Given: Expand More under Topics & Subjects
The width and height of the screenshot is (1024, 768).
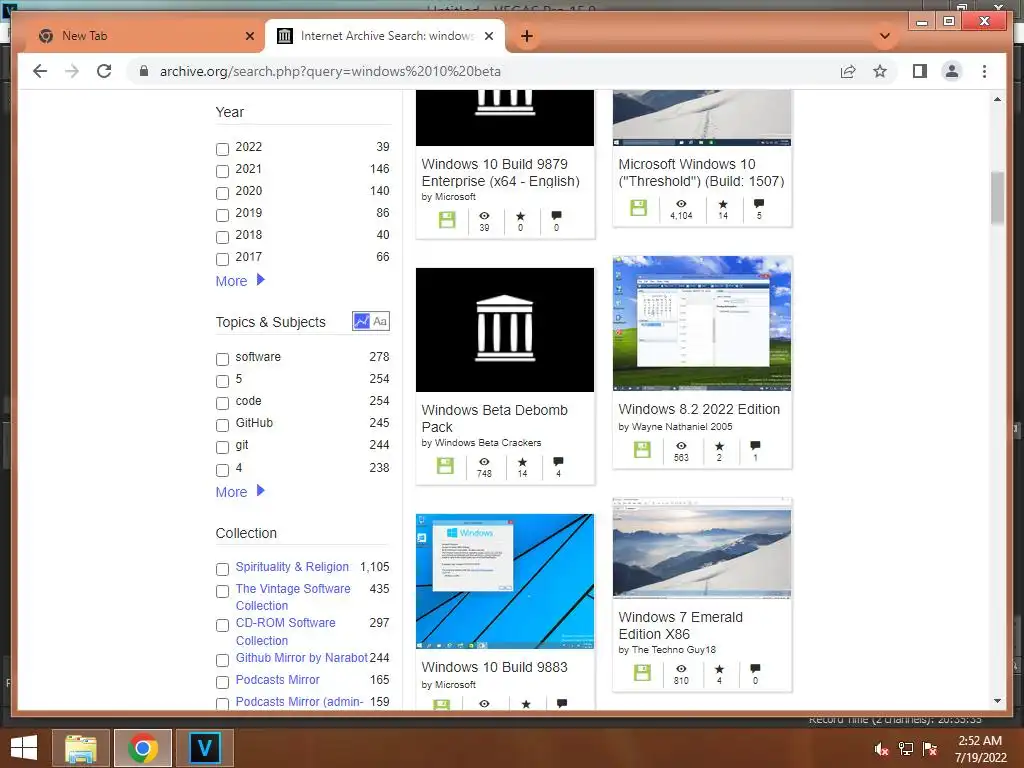Looking at the screenshot, I should [240, 492].
